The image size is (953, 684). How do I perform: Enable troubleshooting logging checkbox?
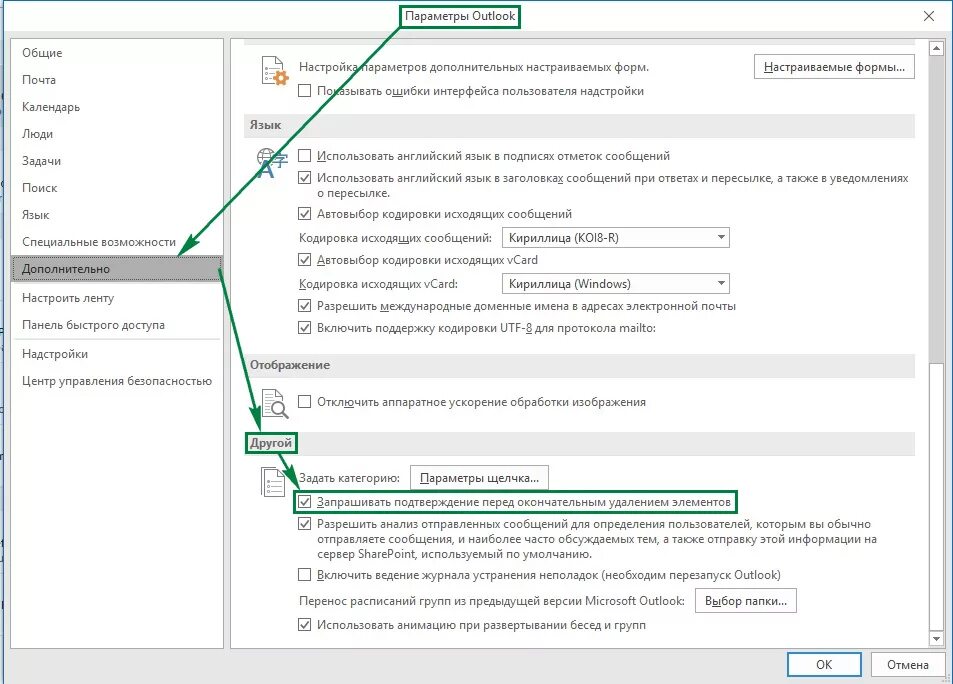click(x=304, y=575)
